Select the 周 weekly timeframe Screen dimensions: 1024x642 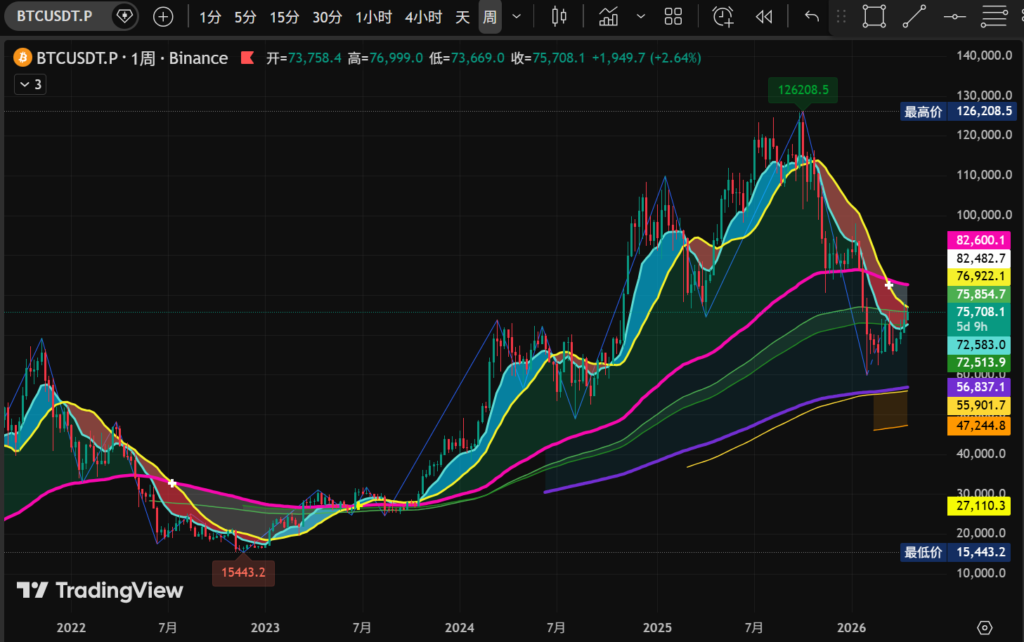coord(490,17)
